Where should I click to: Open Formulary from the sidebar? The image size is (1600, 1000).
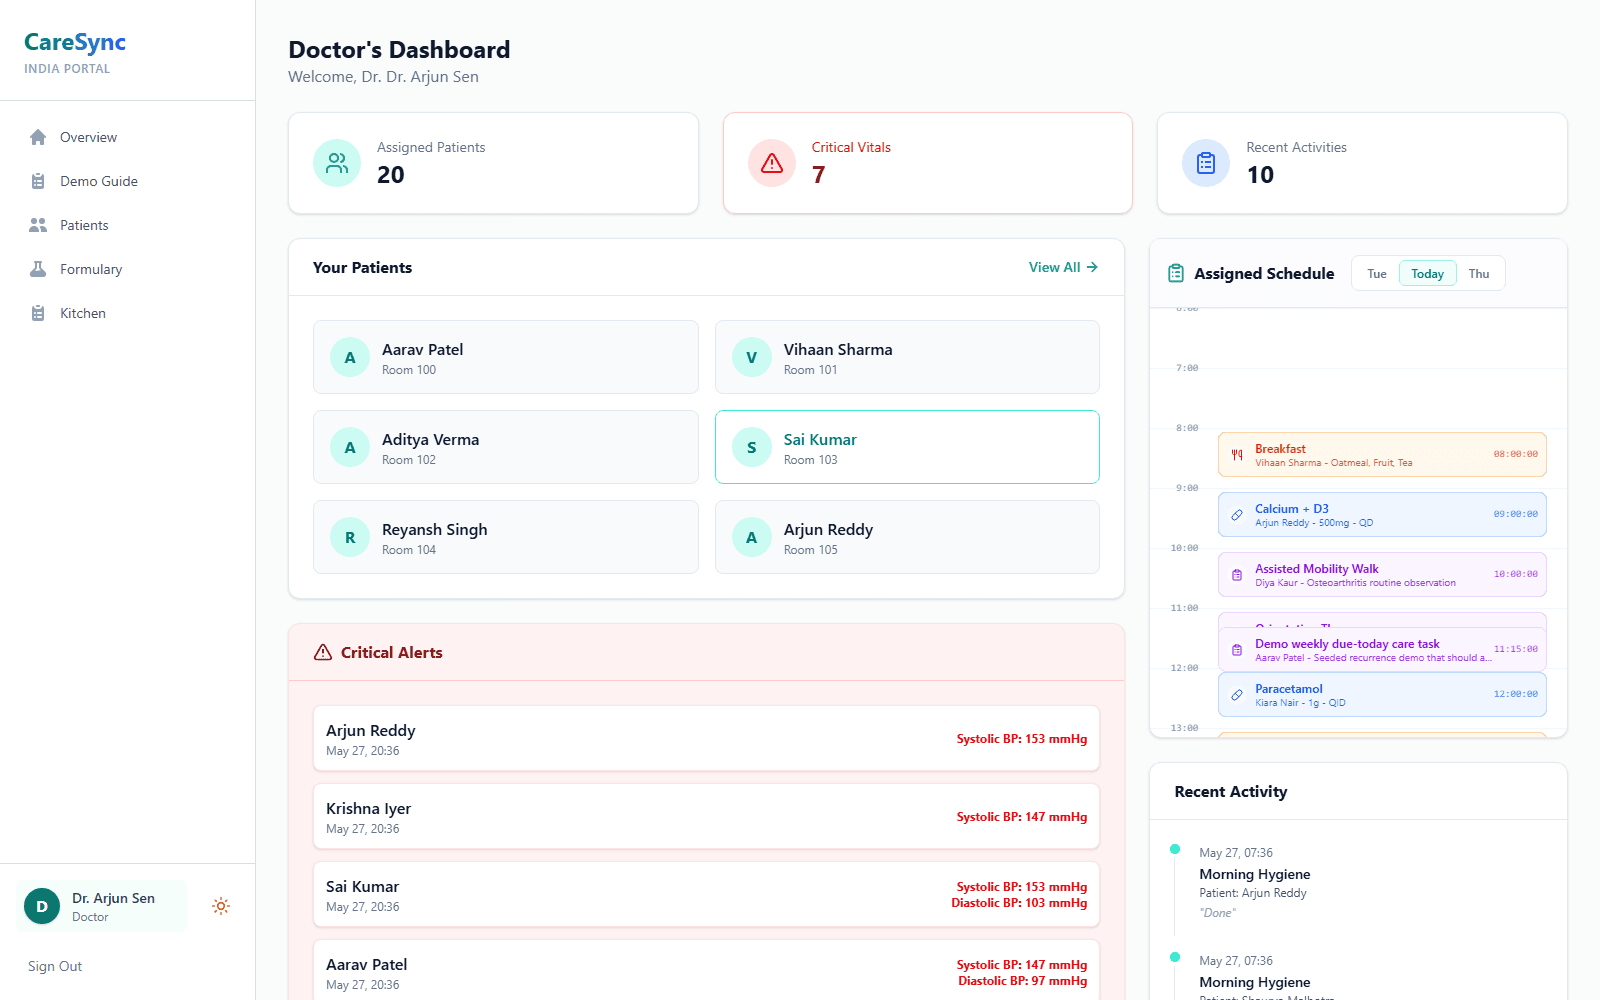(x=128, y=269)
